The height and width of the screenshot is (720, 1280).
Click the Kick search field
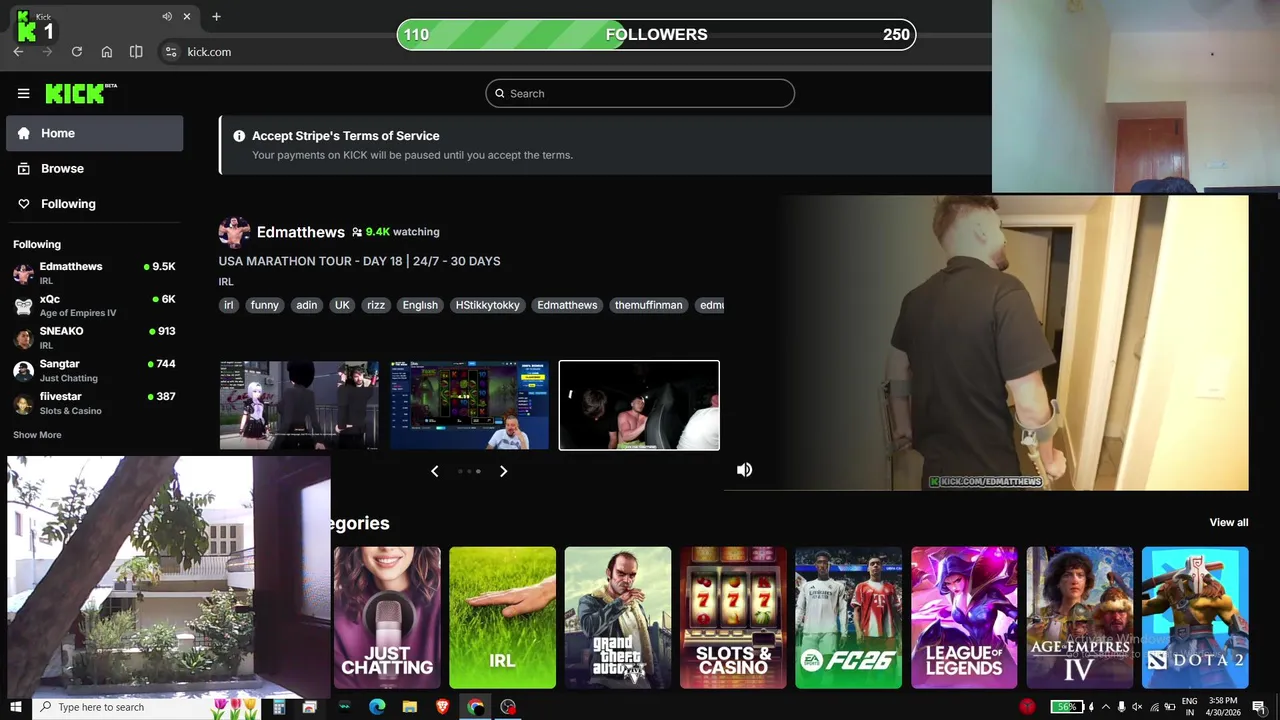tap(640, 93)
